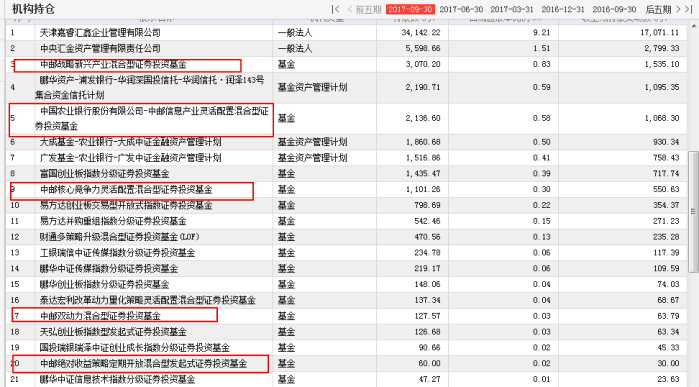Click the 2,136.60 holding value
Viewport: 699px width, 387px height.
pyautogui.click(x=423, y=118)
